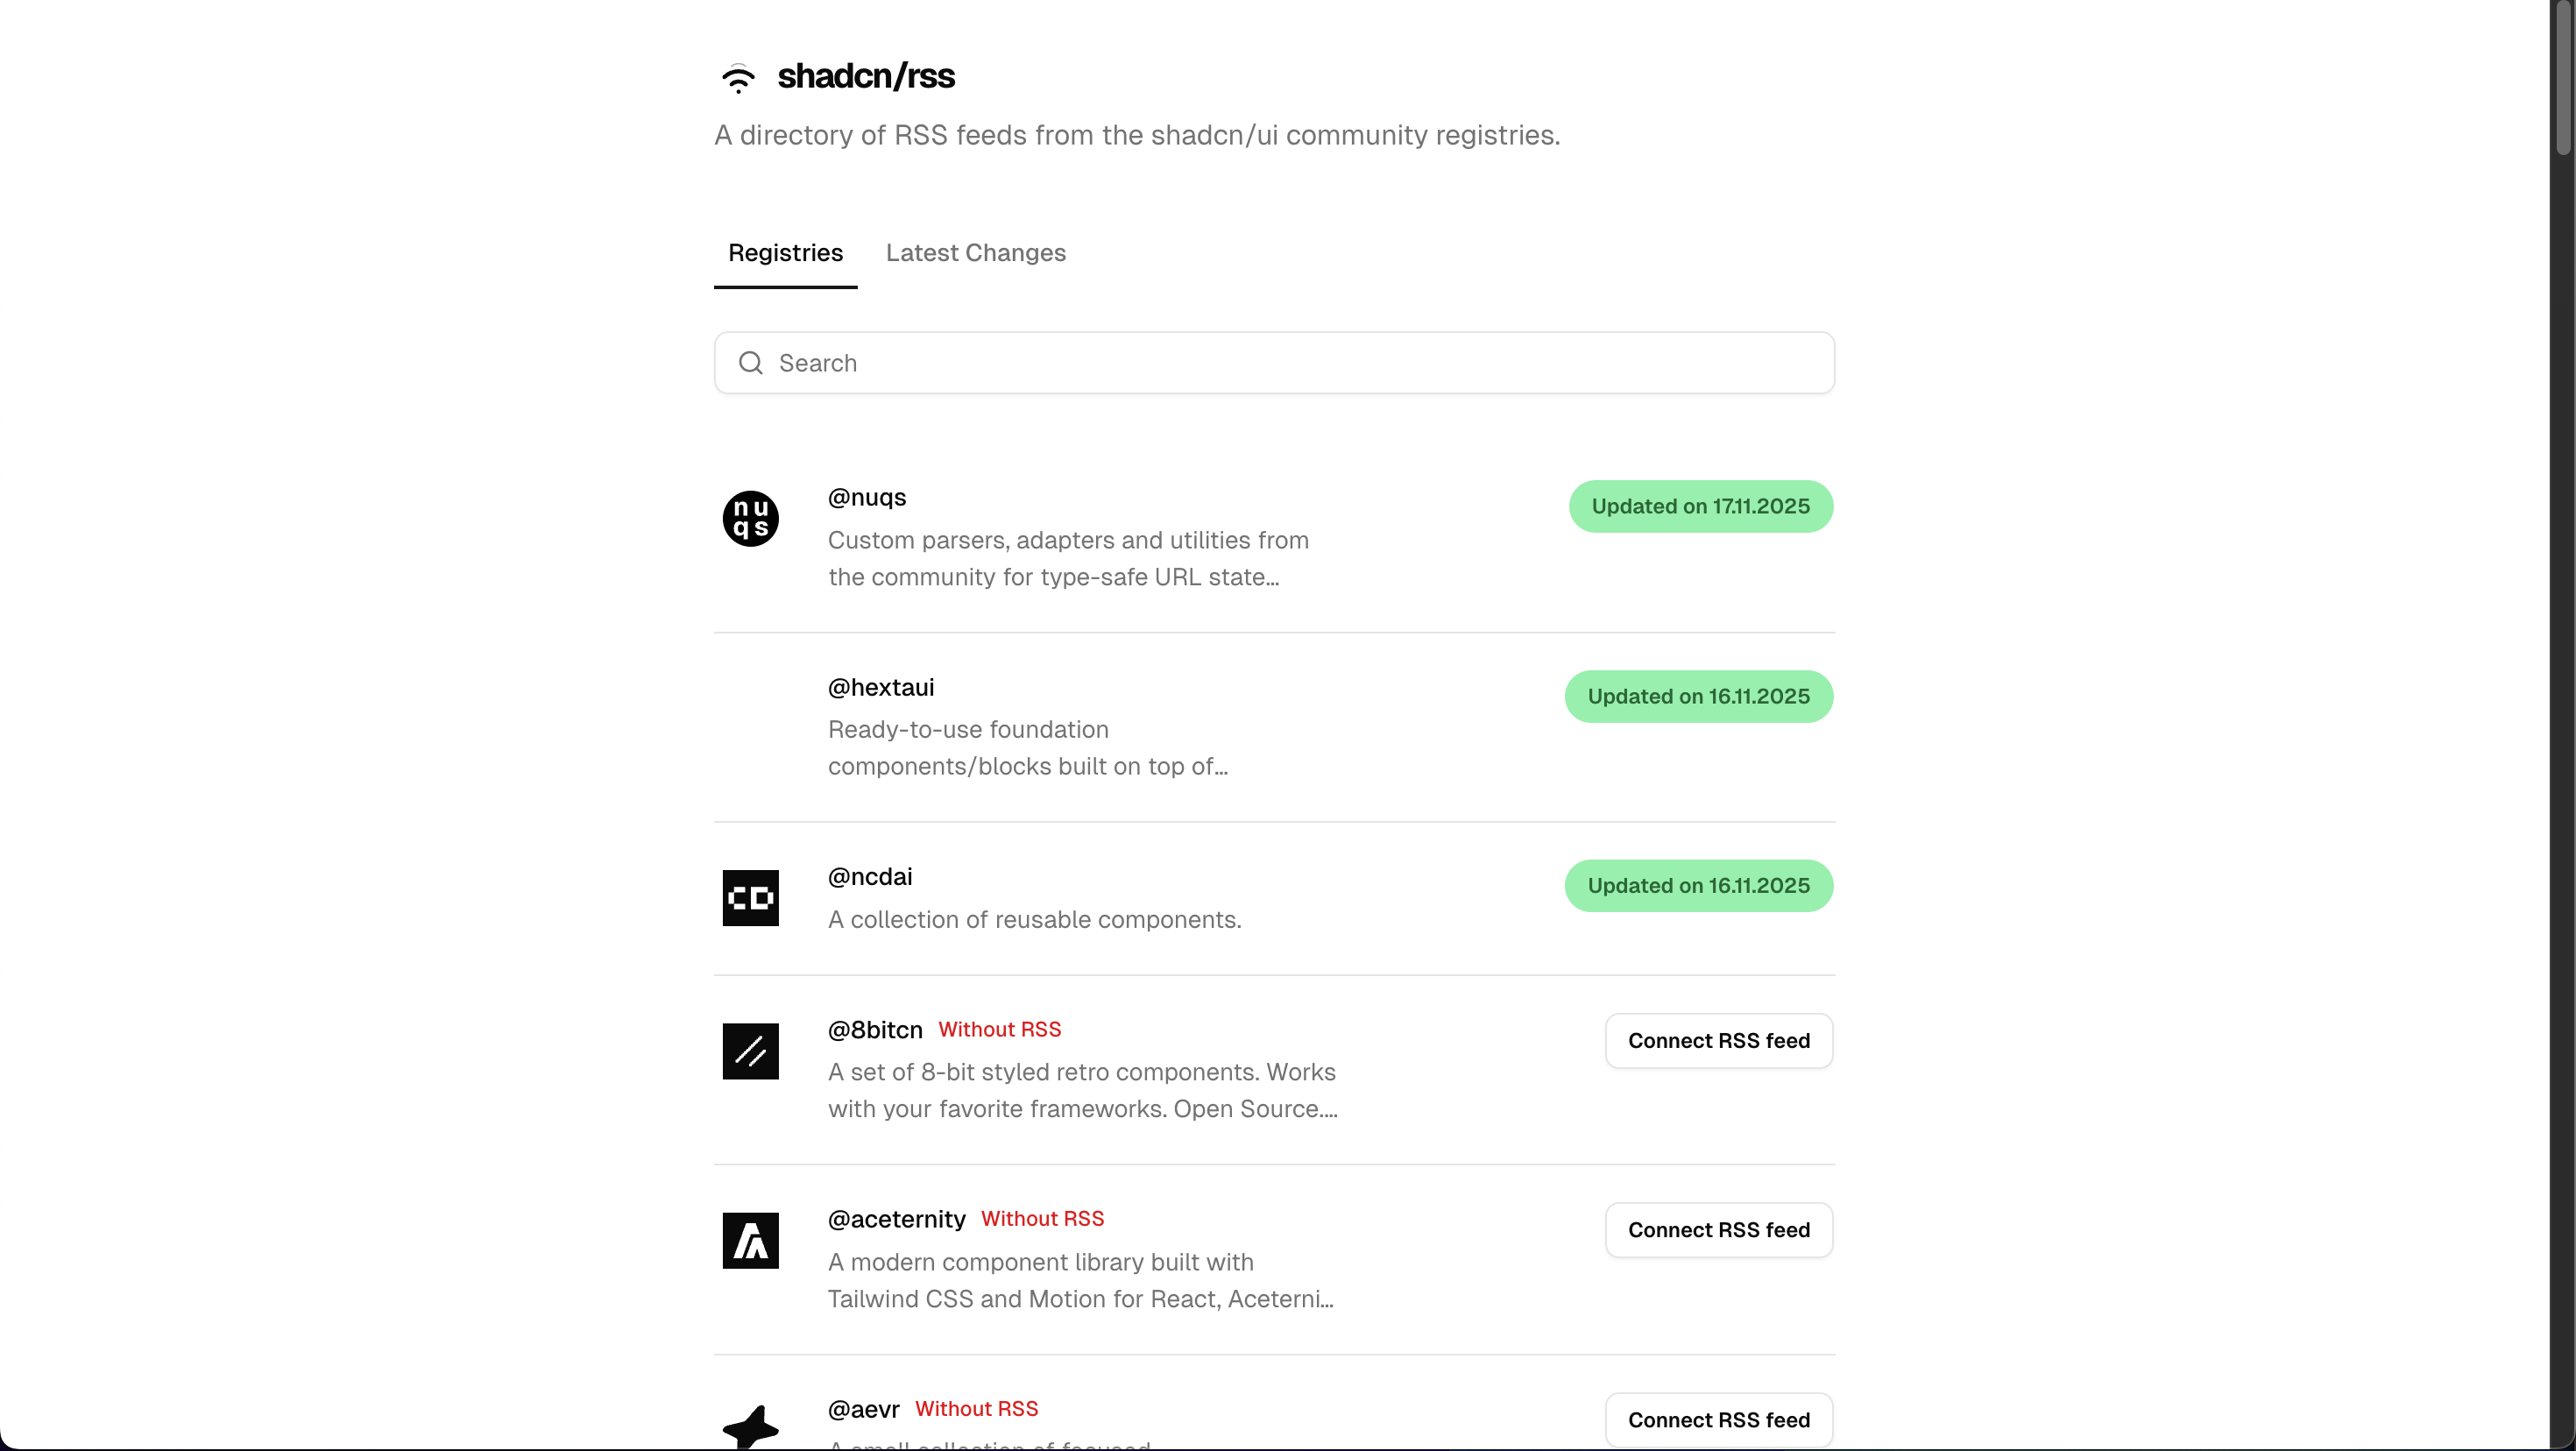Click the @aceternity logo icon
Viewport: 2576px width, 1451px height.
pos(750,1240)
